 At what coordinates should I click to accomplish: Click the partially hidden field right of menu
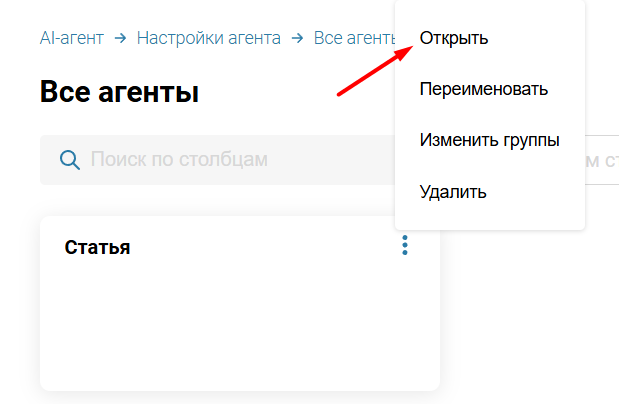(x=601, y=160)
